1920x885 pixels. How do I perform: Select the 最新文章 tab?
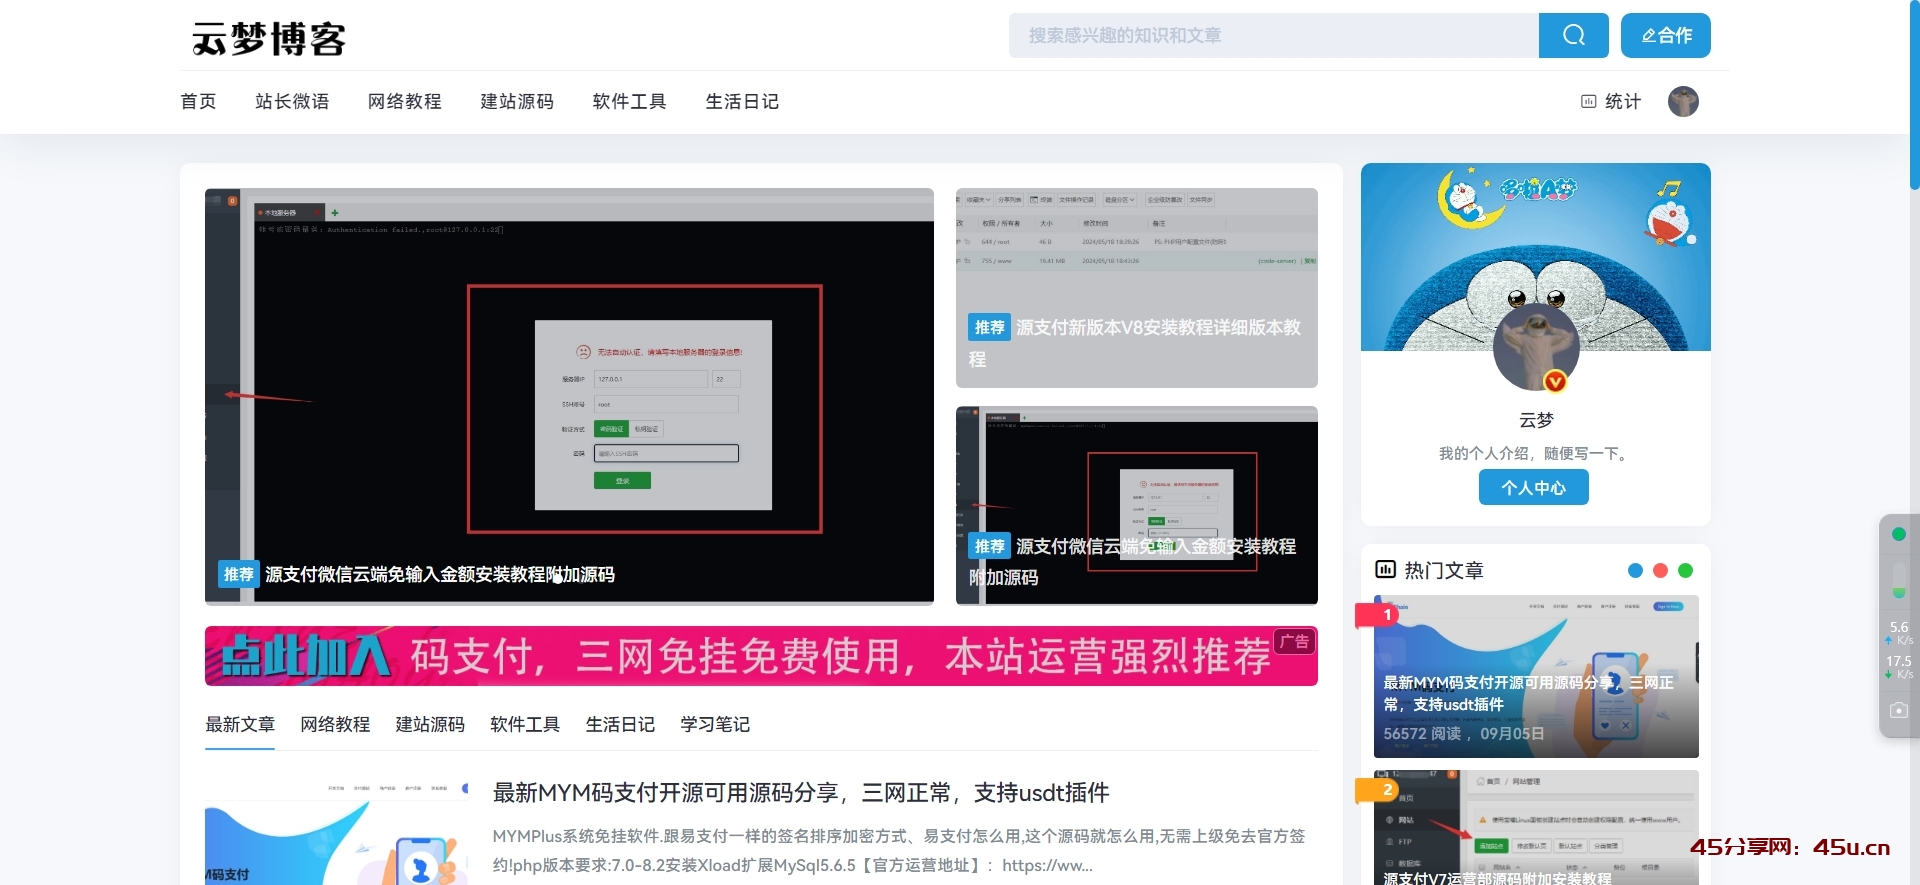click(x=240, y=724)
